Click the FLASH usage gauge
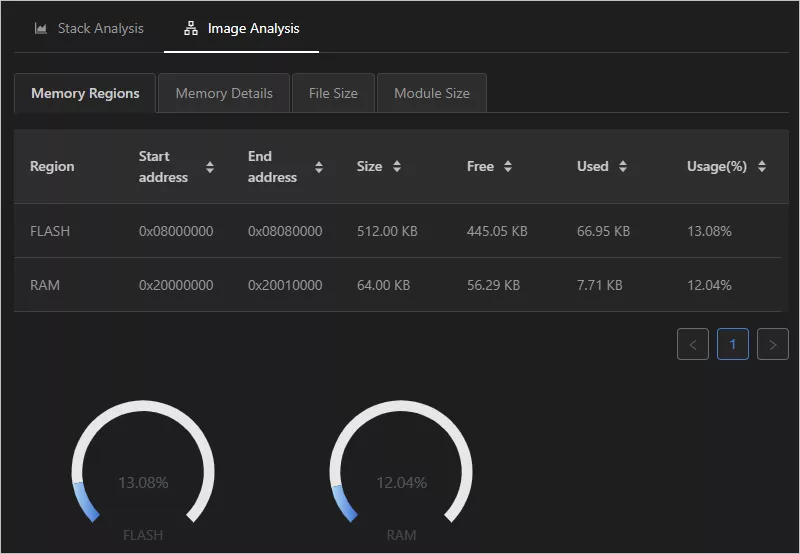 point(143,462)
